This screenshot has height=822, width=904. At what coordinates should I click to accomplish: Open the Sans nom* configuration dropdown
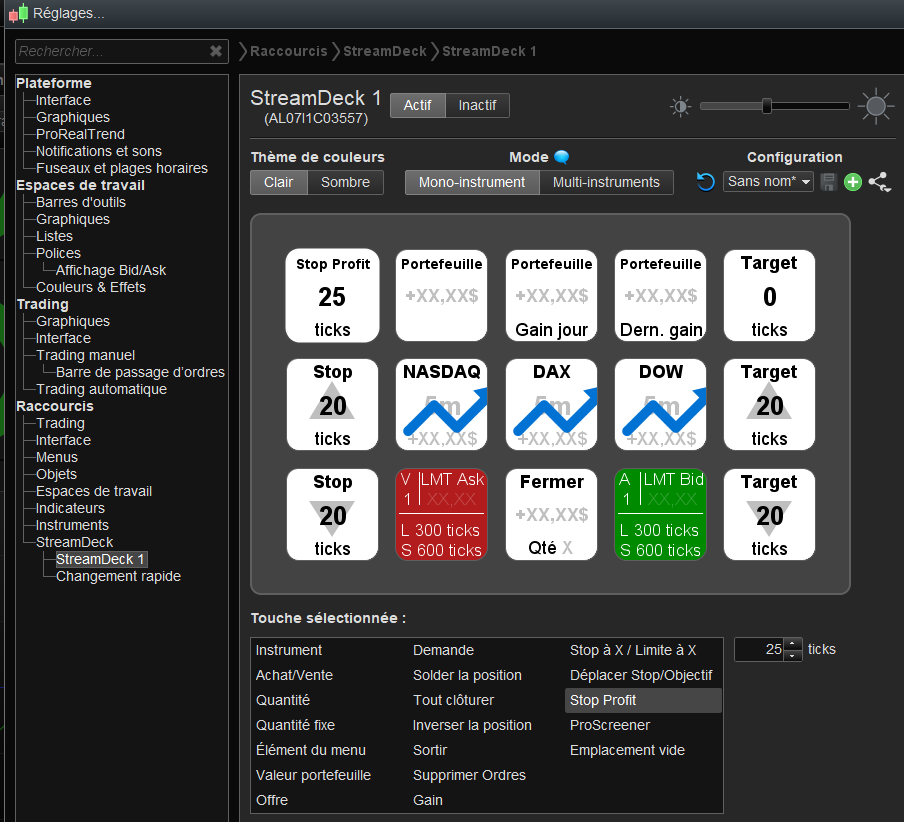[768, 182]
